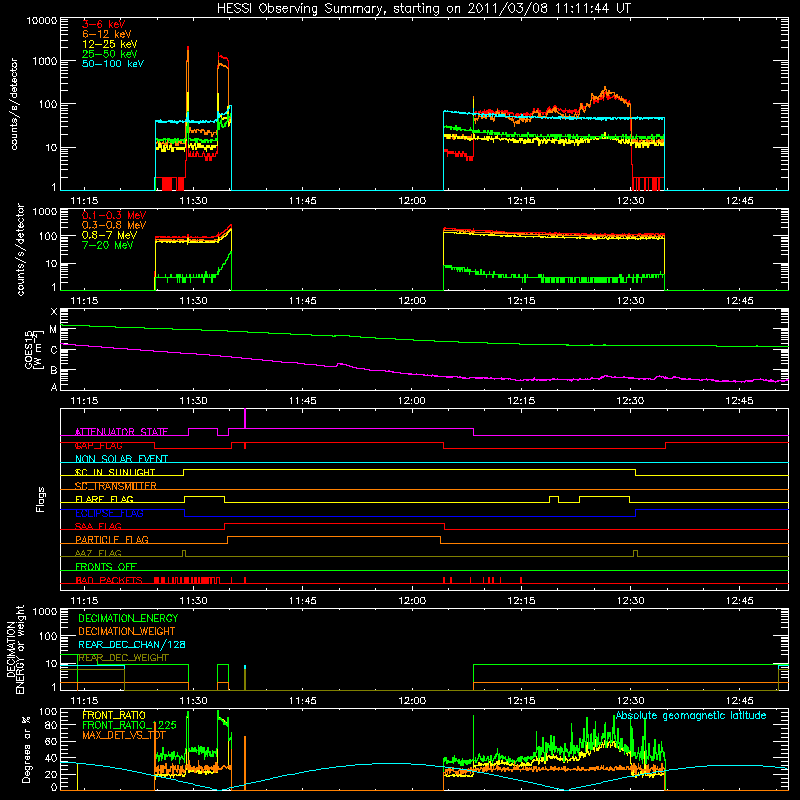This screenshot has height=800, width=800.
Task: Click the HESSI Observing Summary title
Action: point(423,9)
